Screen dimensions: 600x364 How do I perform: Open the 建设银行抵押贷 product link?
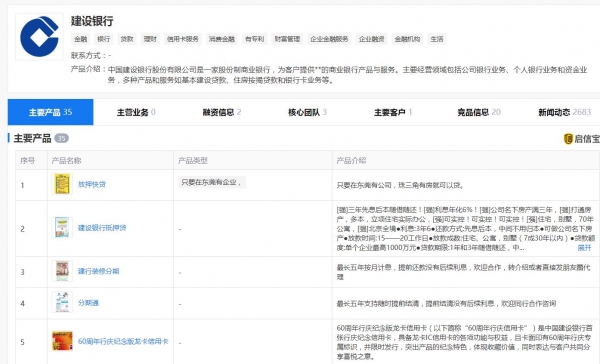pos(102,228)
